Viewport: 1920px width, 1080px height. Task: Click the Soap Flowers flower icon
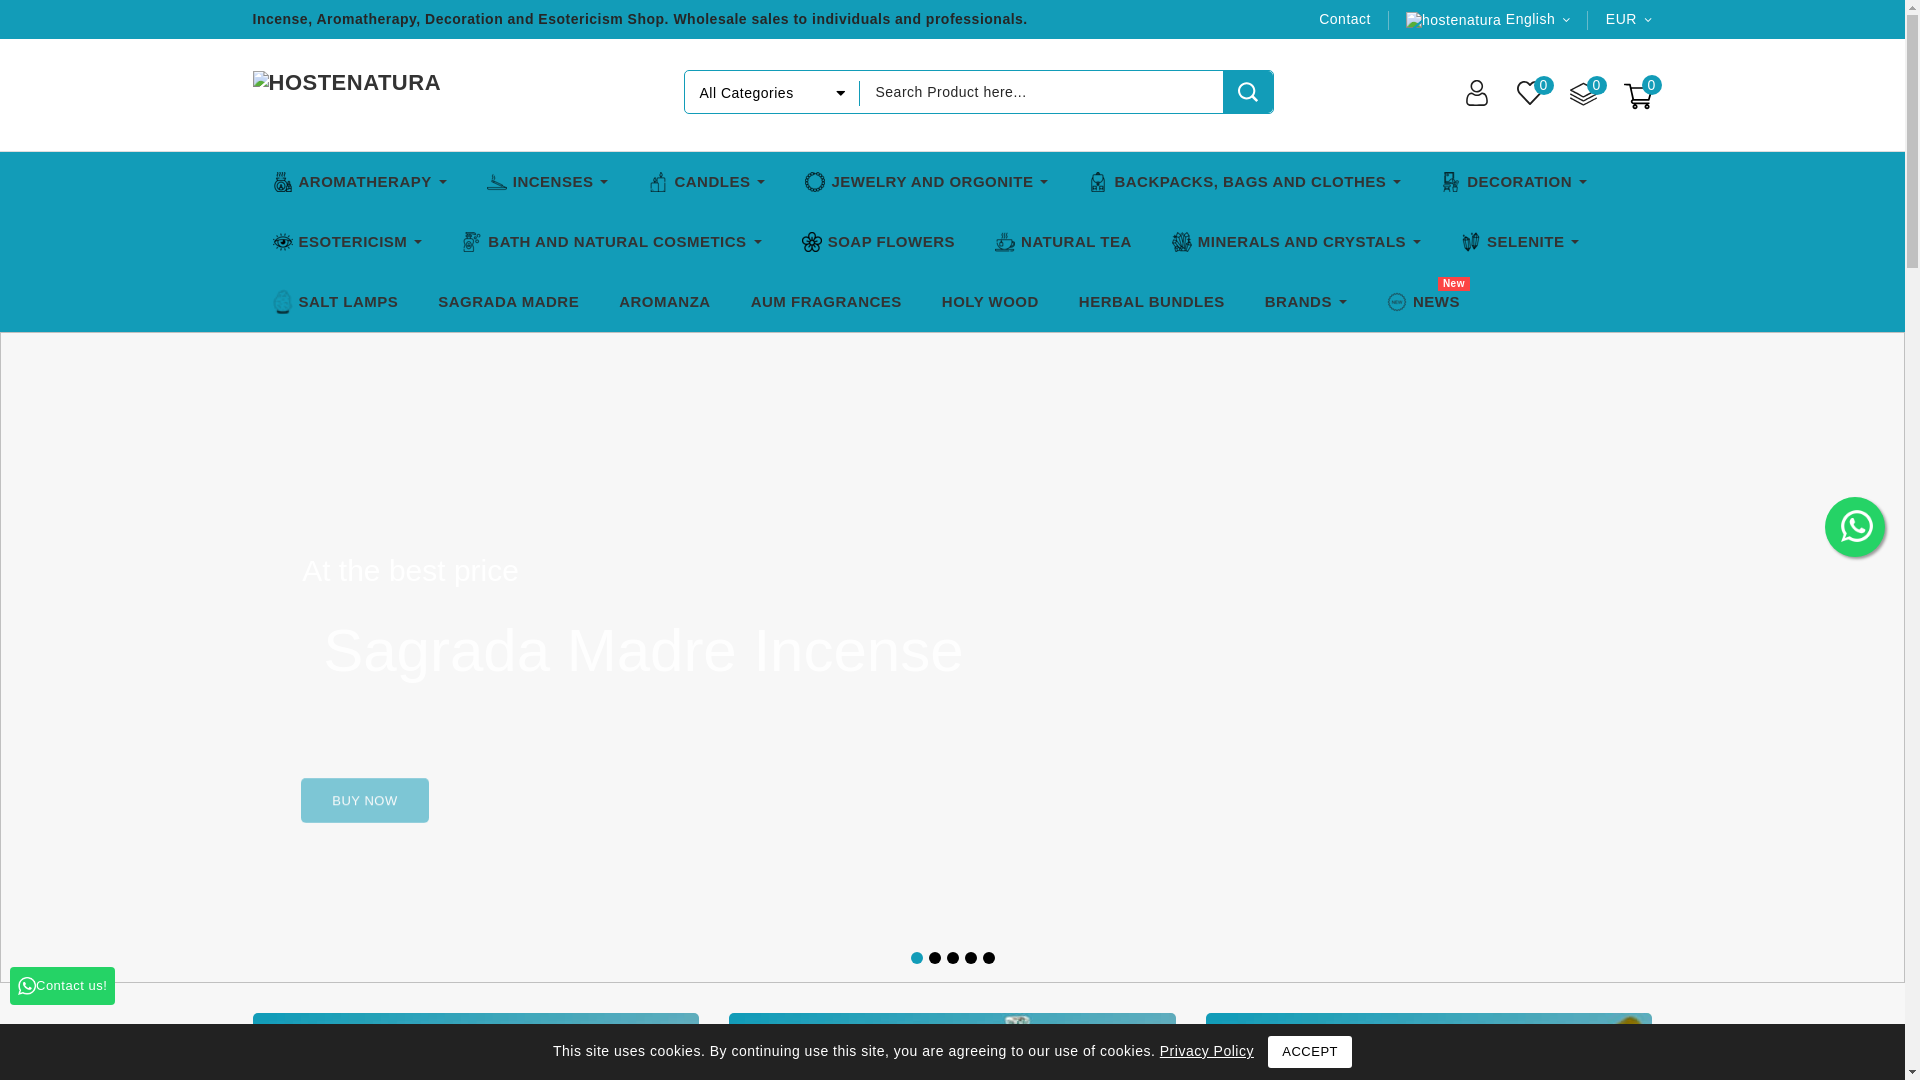(812, 242)
